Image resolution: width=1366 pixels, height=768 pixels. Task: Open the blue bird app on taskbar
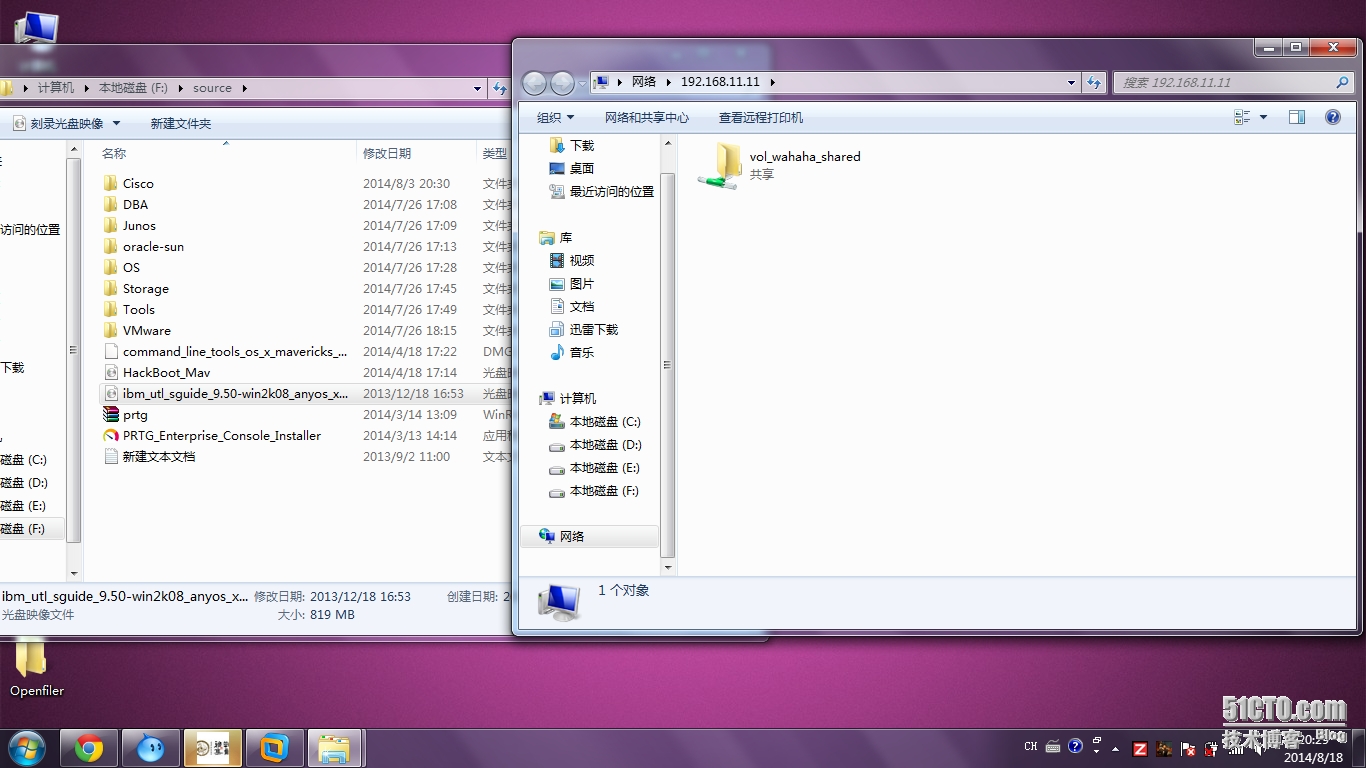151,748
